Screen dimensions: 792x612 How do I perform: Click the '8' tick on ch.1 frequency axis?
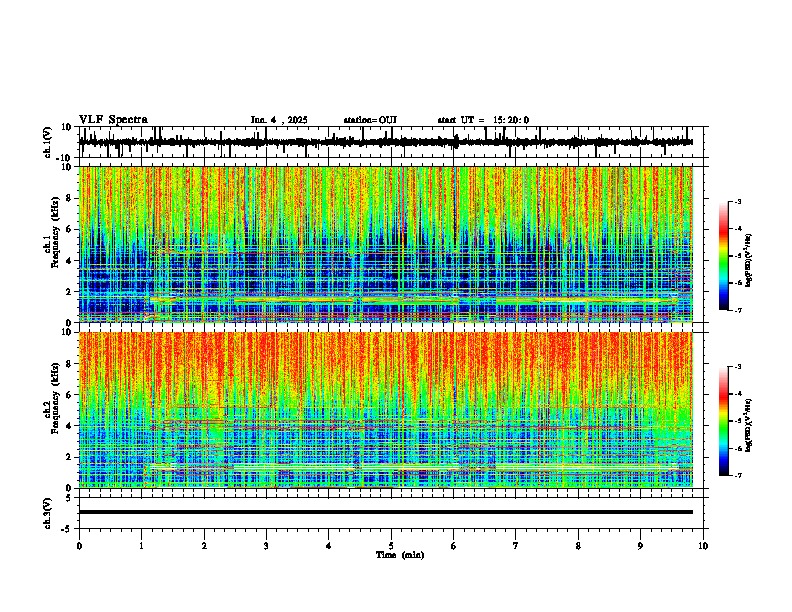pos(70,198)
